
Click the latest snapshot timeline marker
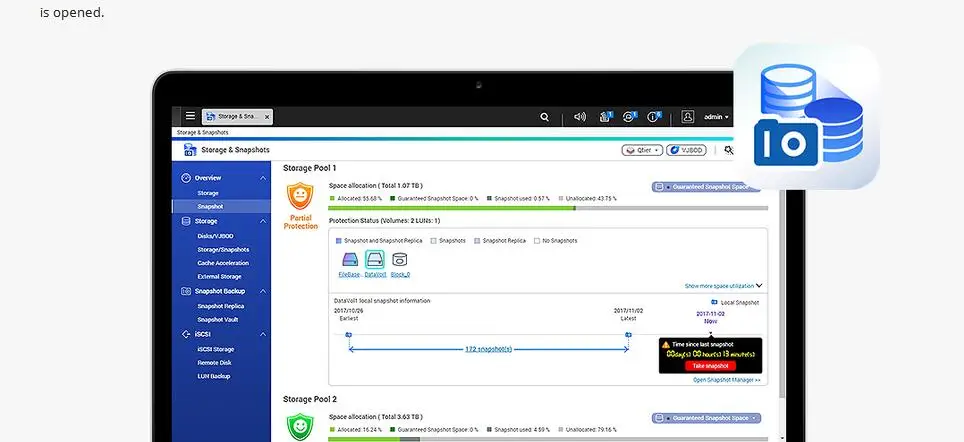(628, 334)
